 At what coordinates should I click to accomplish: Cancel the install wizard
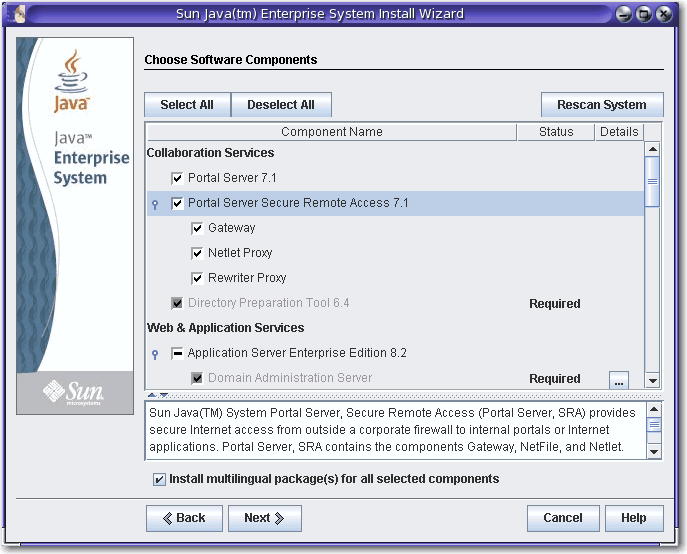[563, 518]
